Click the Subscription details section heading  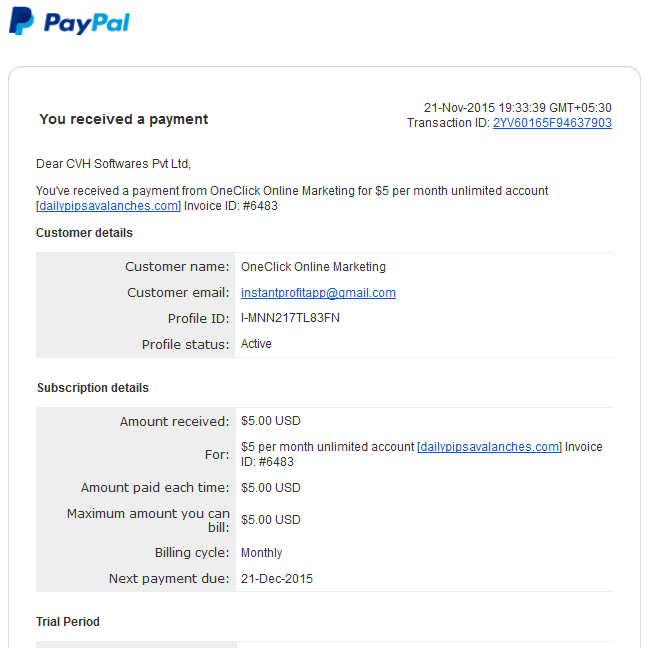[93, 388]
